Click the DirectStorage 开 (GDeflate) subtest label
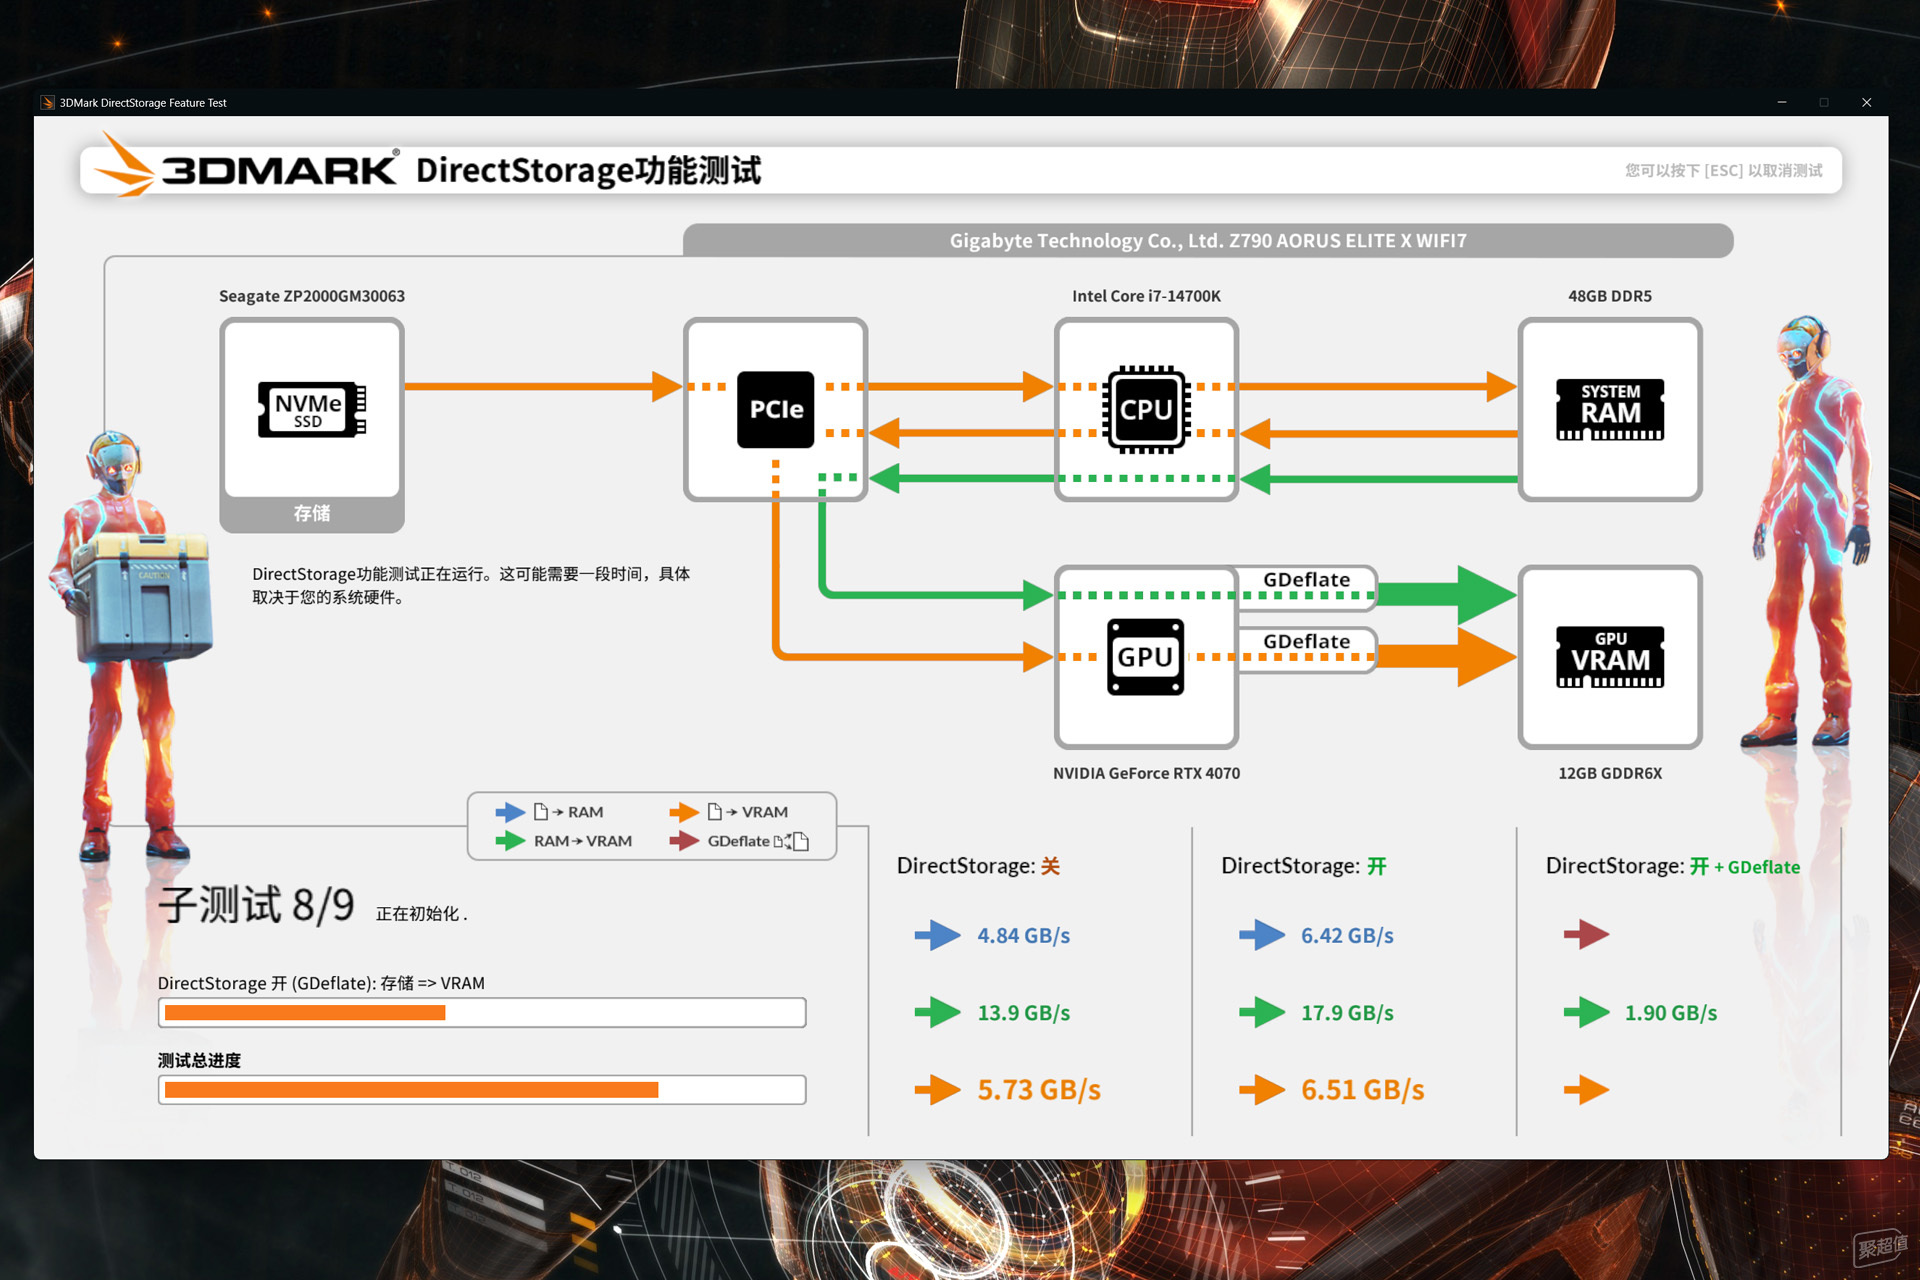The height and width of the screenshot is (1280, 1920). pyautogui.click(x=321, y=983)
